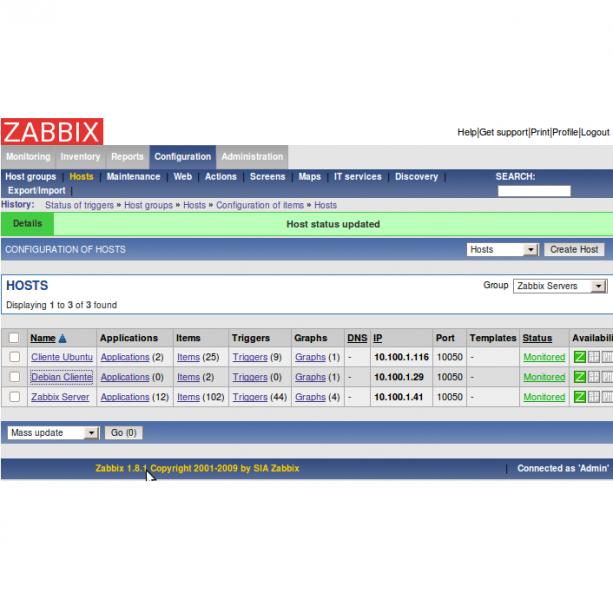Open Applications link for Zabbix Server

125,397
